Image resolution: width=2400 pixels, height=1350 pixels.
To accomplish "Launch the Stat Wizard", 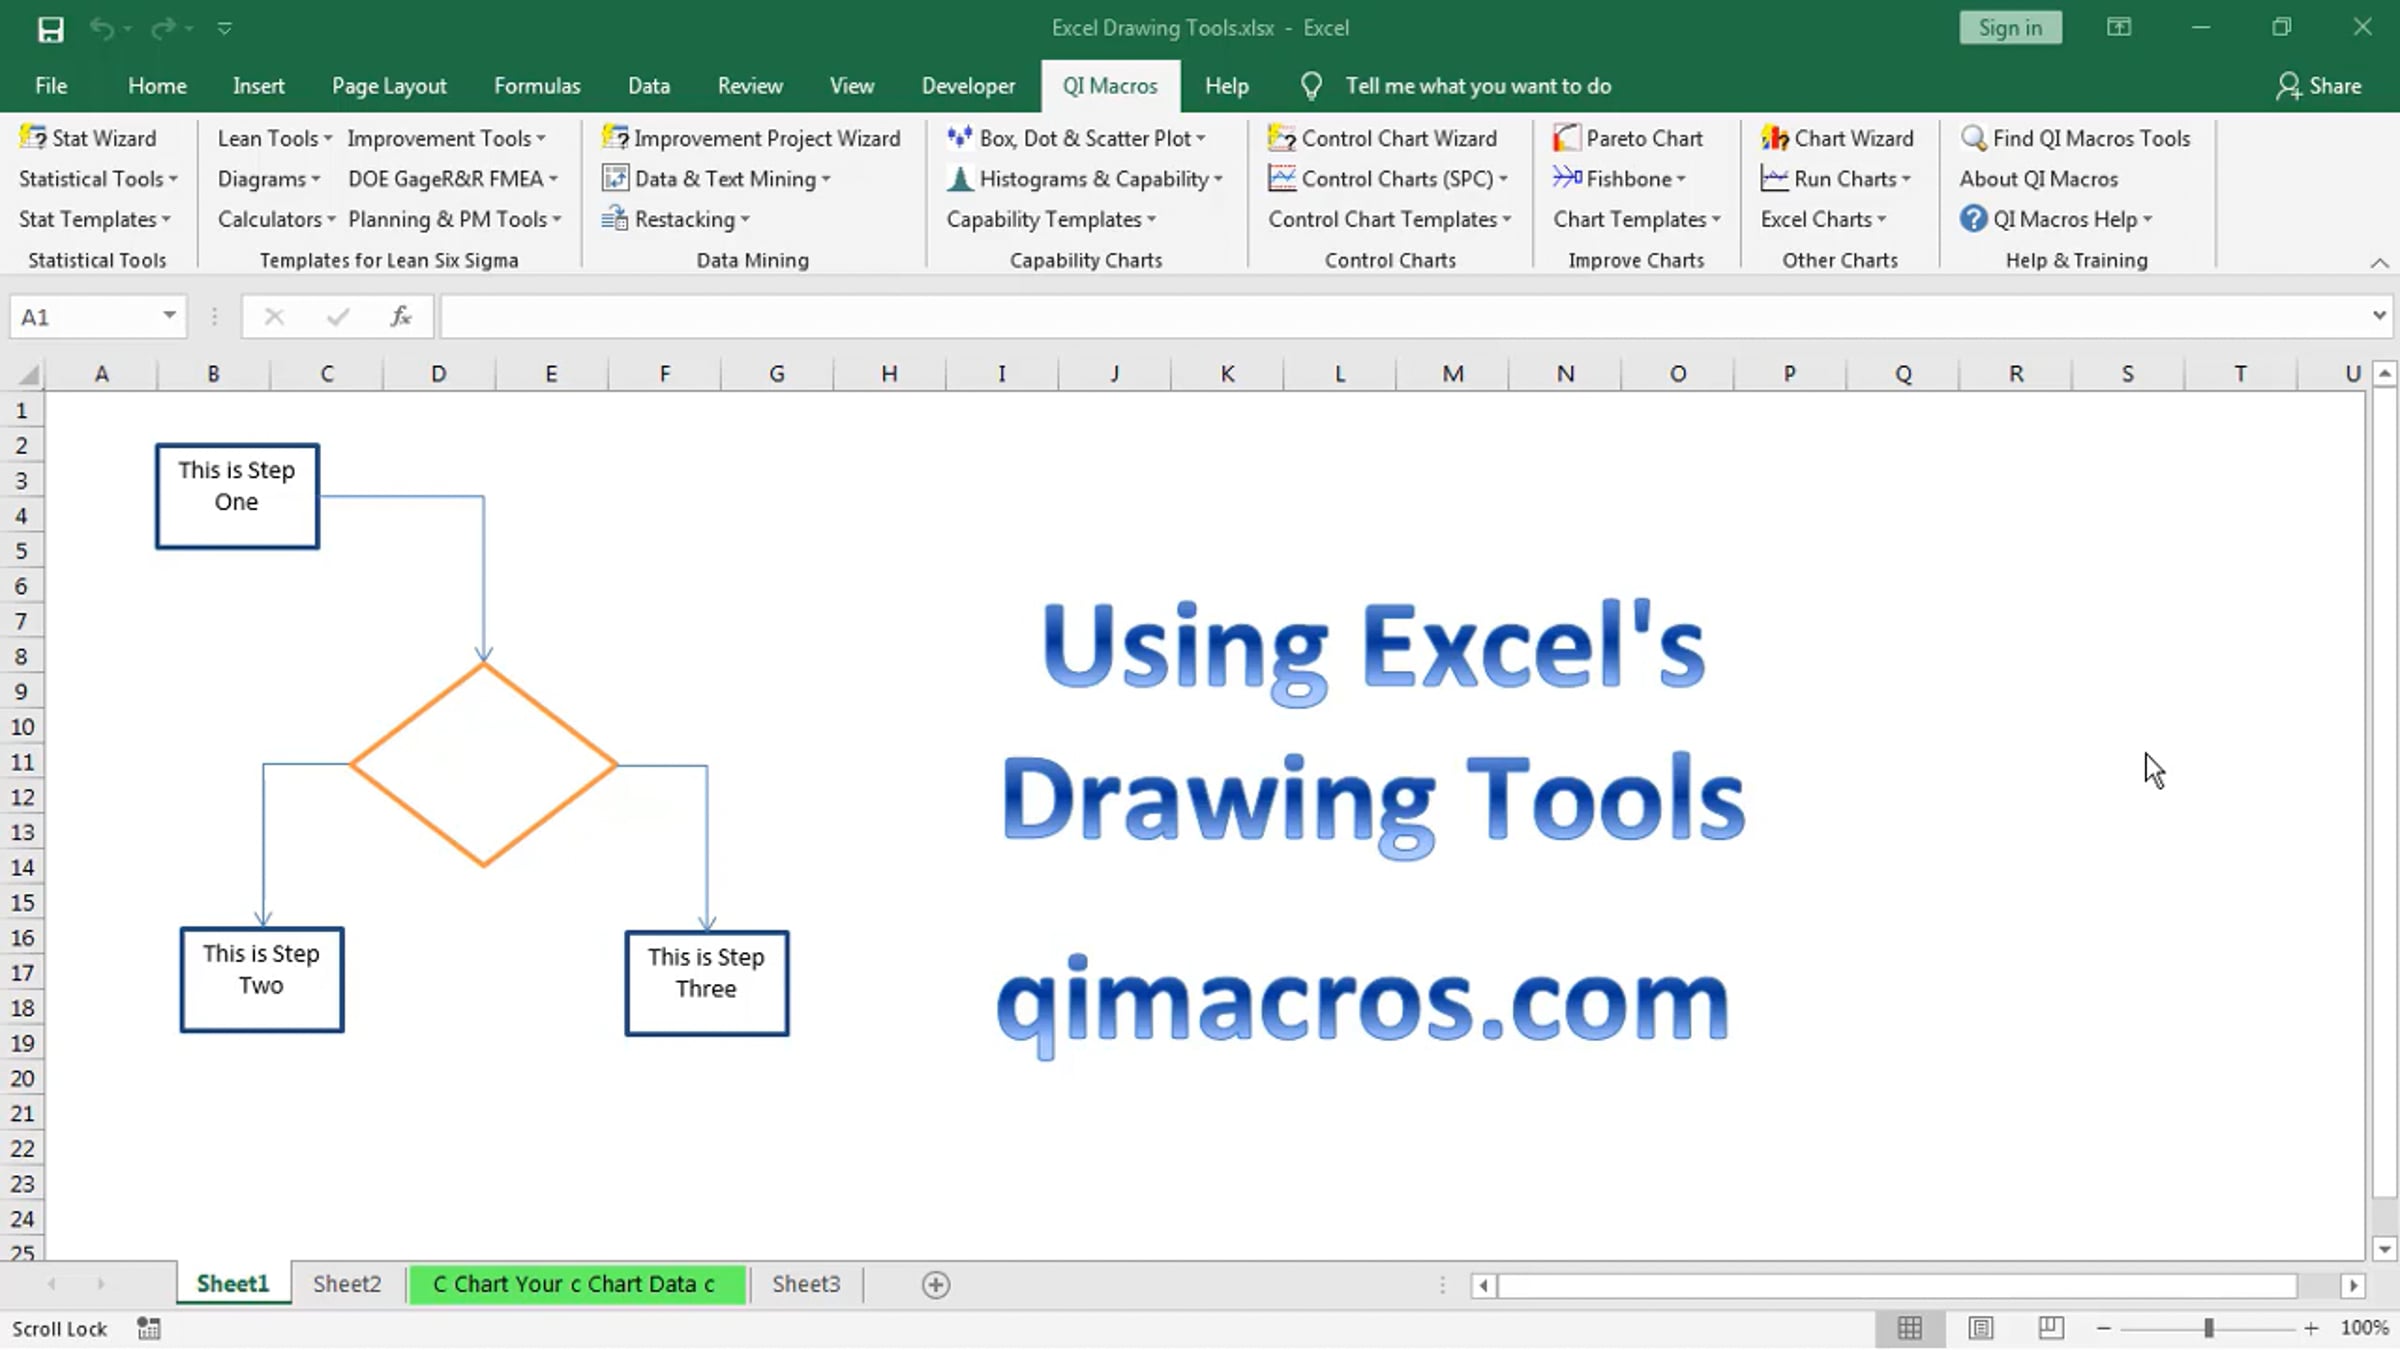I will click(x=88, y=138).
